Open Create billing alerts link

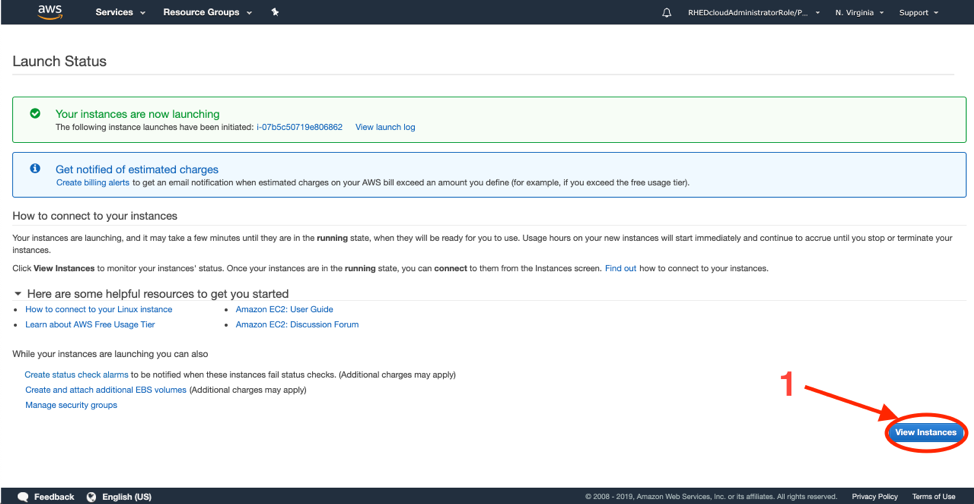point(93,183)
